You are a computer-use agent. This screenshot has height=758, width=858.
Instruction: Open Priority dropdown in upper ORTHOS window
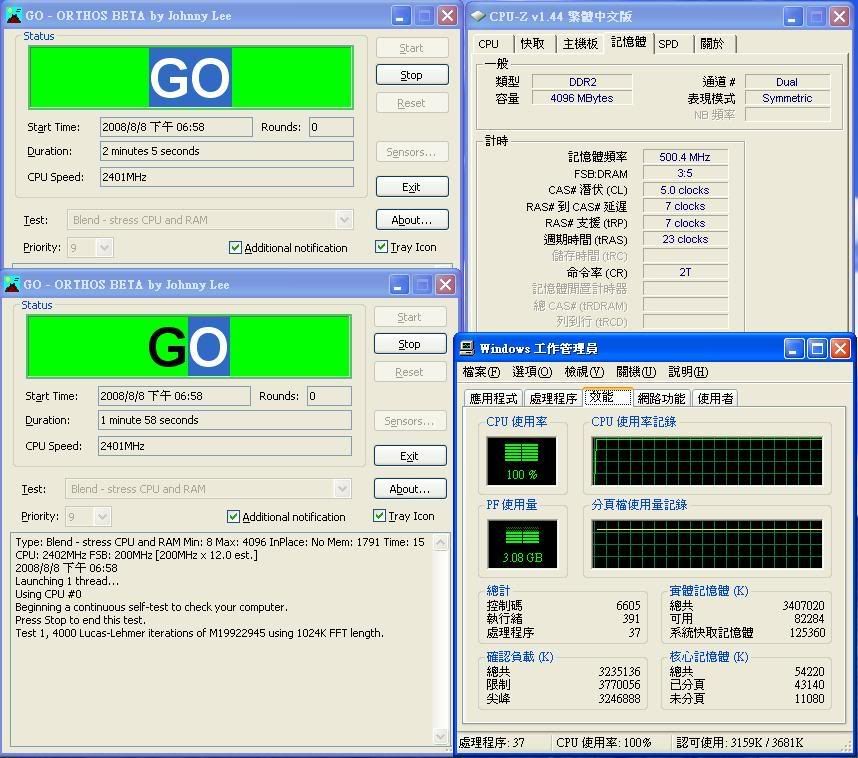tap(105, 247)
